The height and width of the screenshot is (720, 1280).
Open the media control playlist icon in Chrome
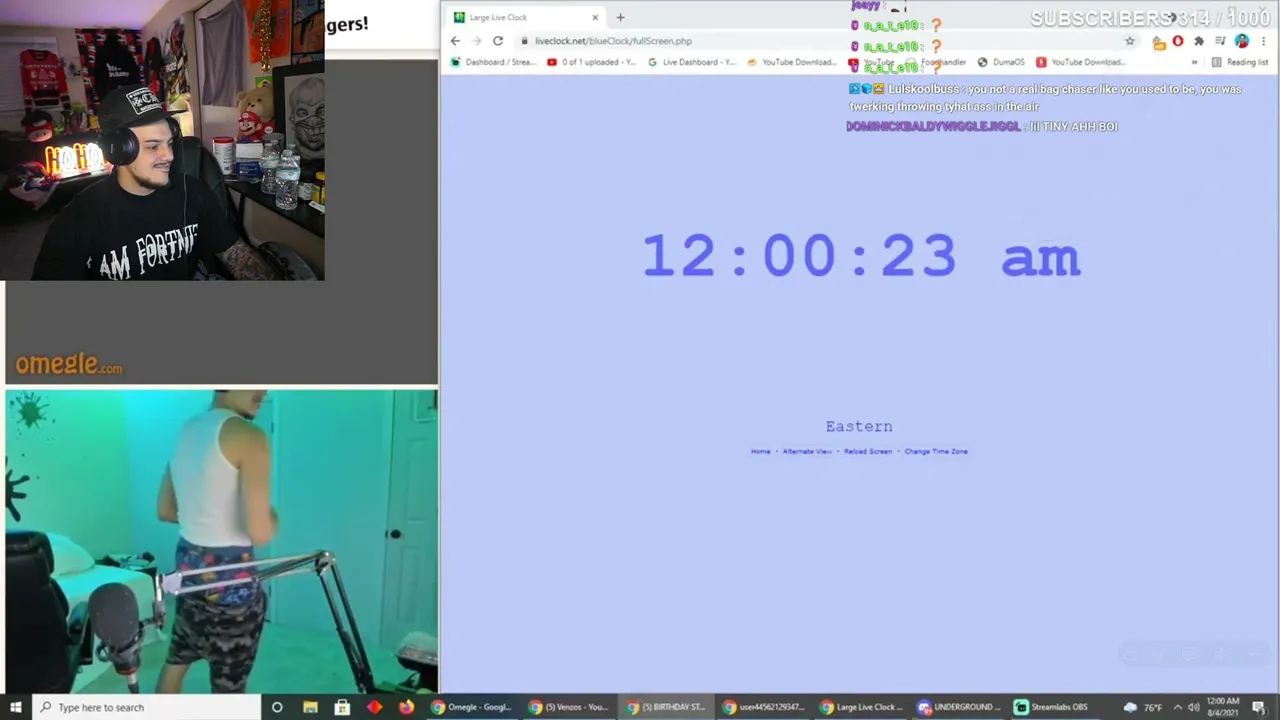click(1221, 41)
